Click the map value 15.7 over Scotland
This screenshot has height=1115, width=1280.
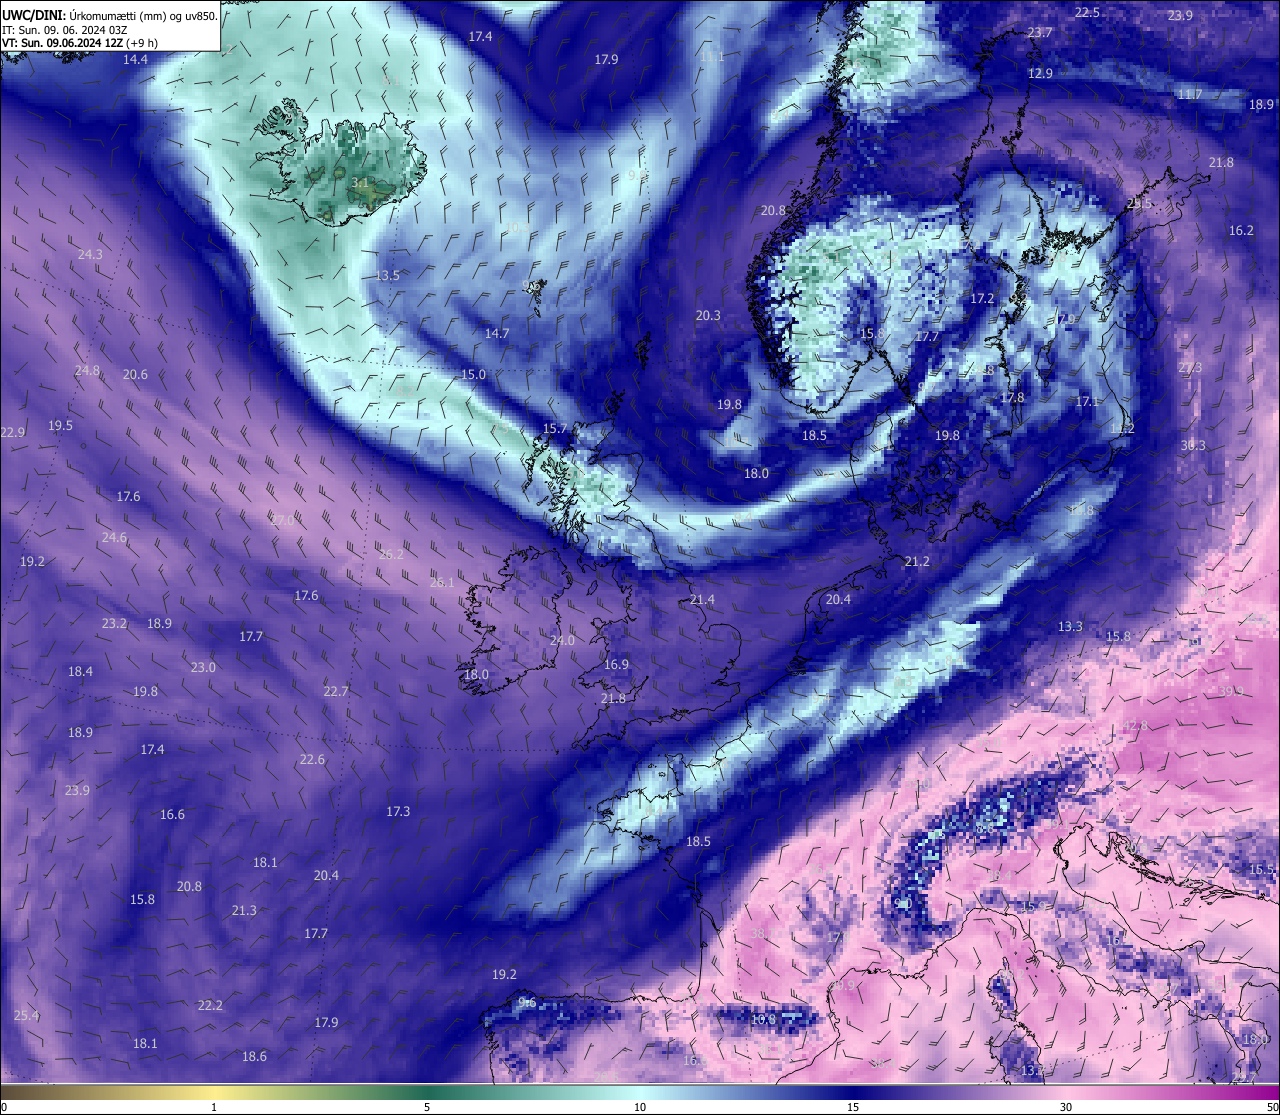click(x=555, y=428)
